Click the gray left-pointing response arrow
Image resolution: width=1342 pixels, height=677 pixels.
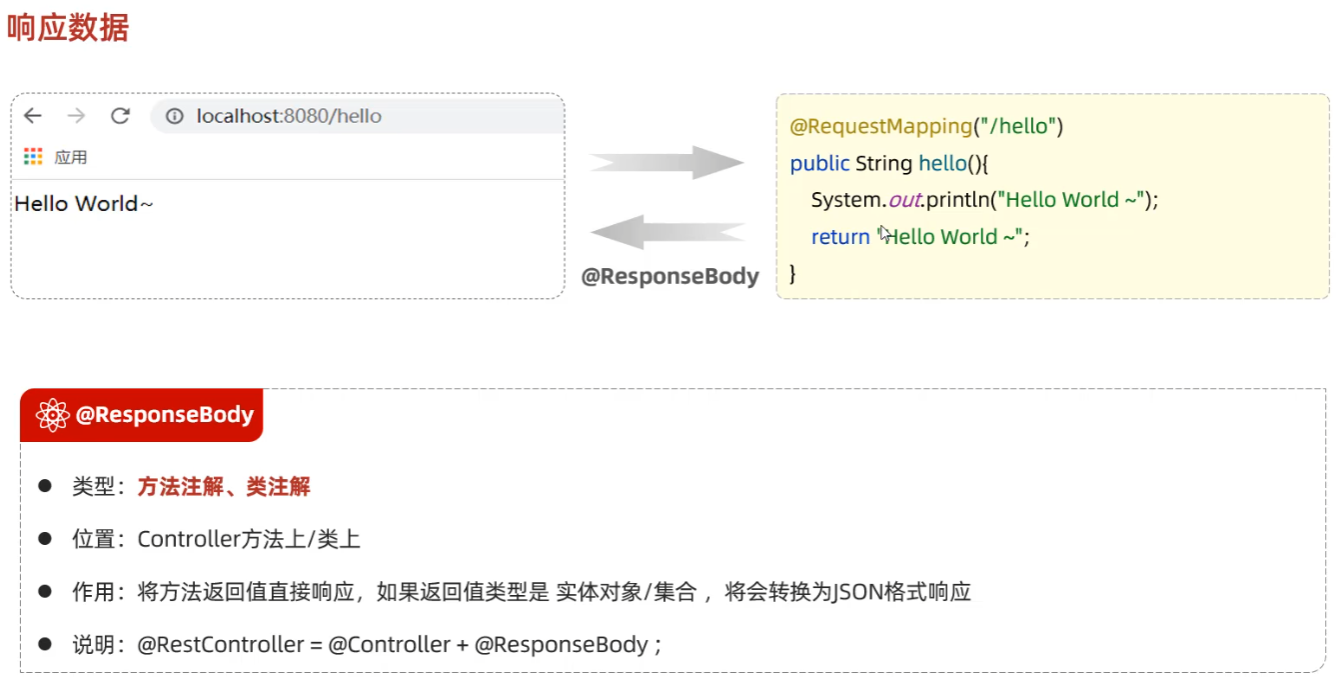click(666, 232)
